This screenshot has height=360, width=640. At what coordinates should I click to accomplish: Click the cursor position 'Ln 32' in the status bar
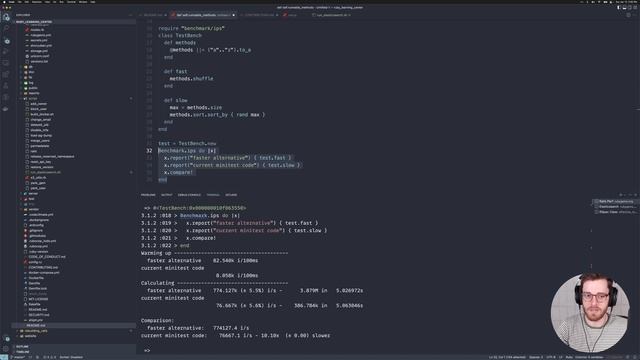coord(507,357)
